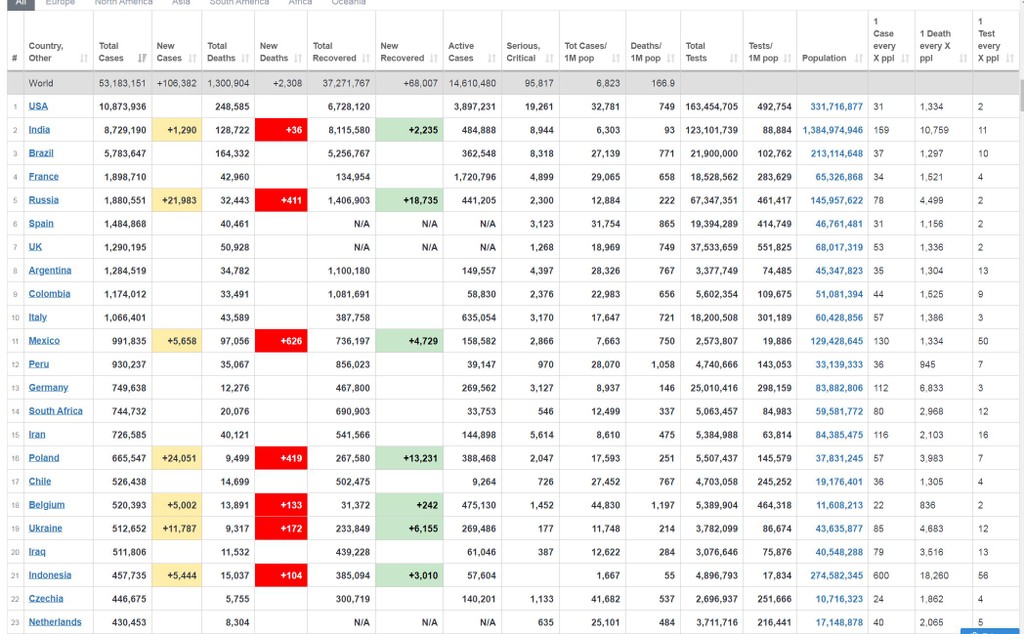Open the South America tab
The image size is (1024, 634).
[x=239, y=3]
